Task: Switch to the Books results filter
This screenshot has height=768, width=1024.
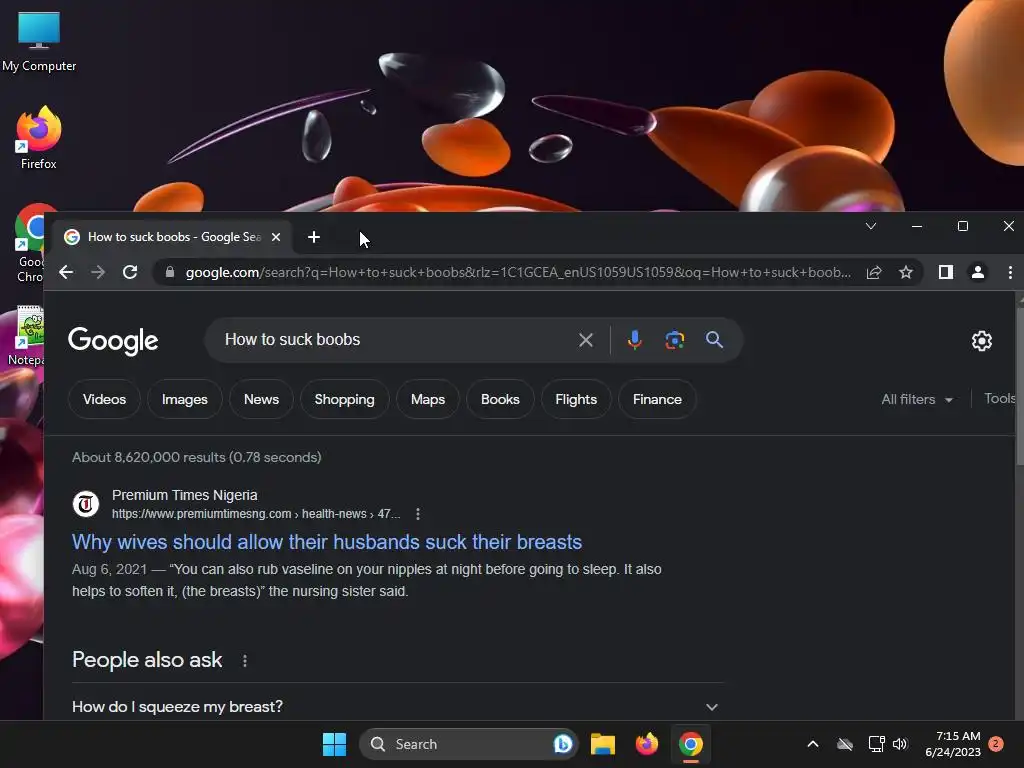Action: point(500,399)
